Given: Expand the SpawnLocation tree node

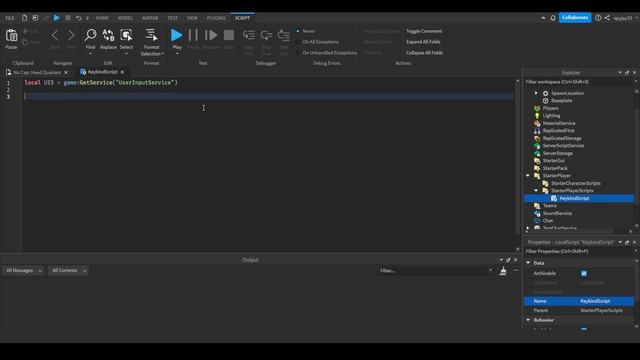Looking at the screenshot, I should pos(536,93).
